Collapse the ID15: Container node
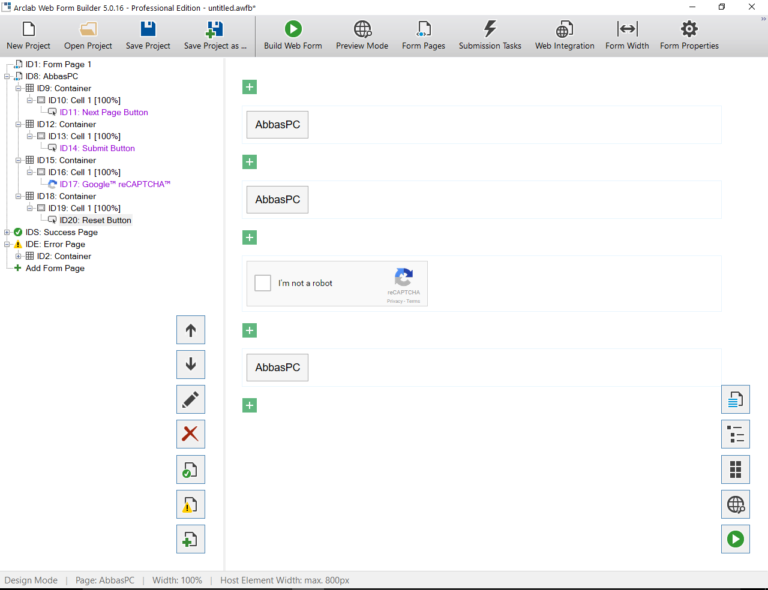The height and width of the screenshot is (590, 768). pyautogui.click(x=18, y=160)
